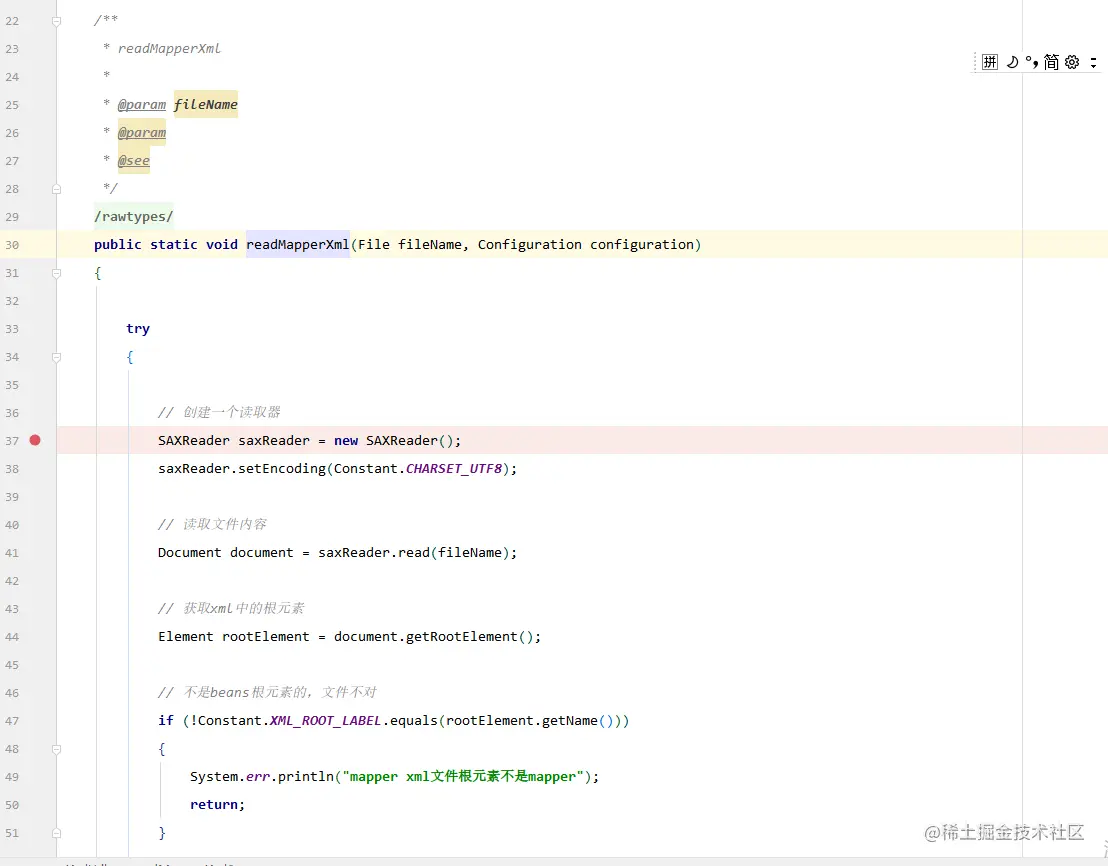Click the Element type on line 44
Viewport: 1108px width, 866px height.
click(x=185, y=636)
